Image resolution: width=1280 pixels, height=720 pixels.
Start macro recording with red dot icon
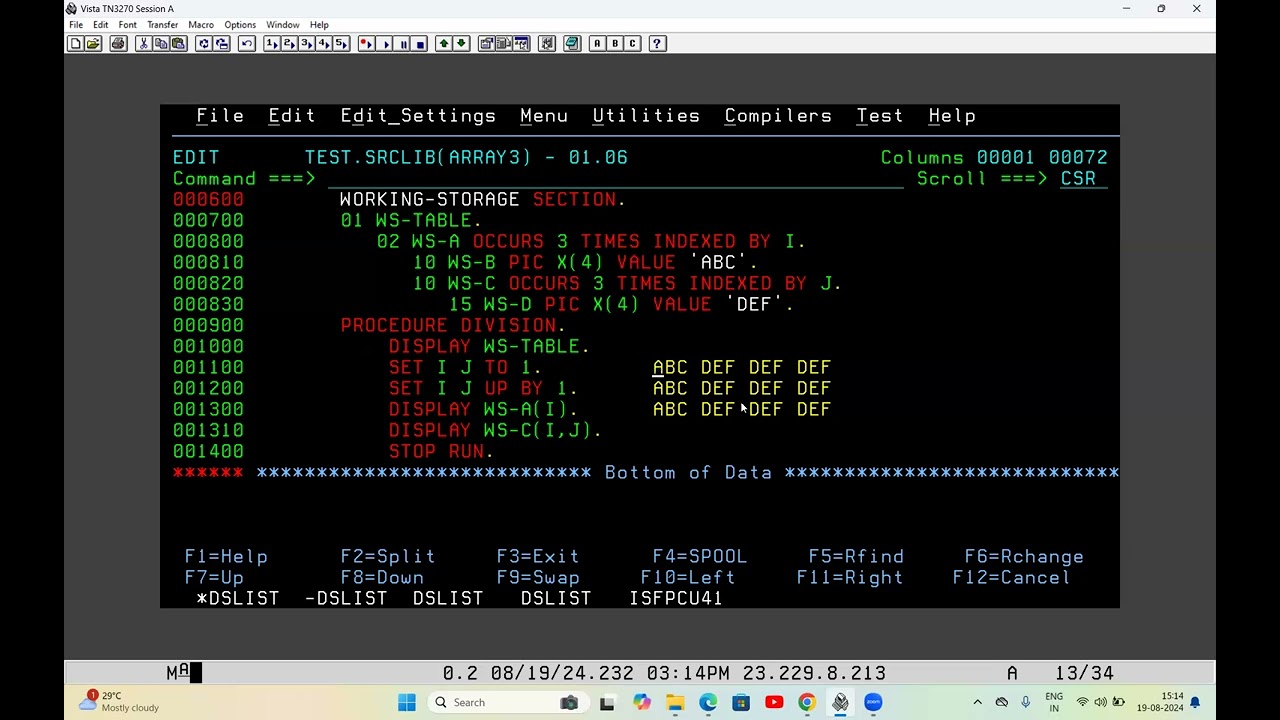(x=366, y=44)
